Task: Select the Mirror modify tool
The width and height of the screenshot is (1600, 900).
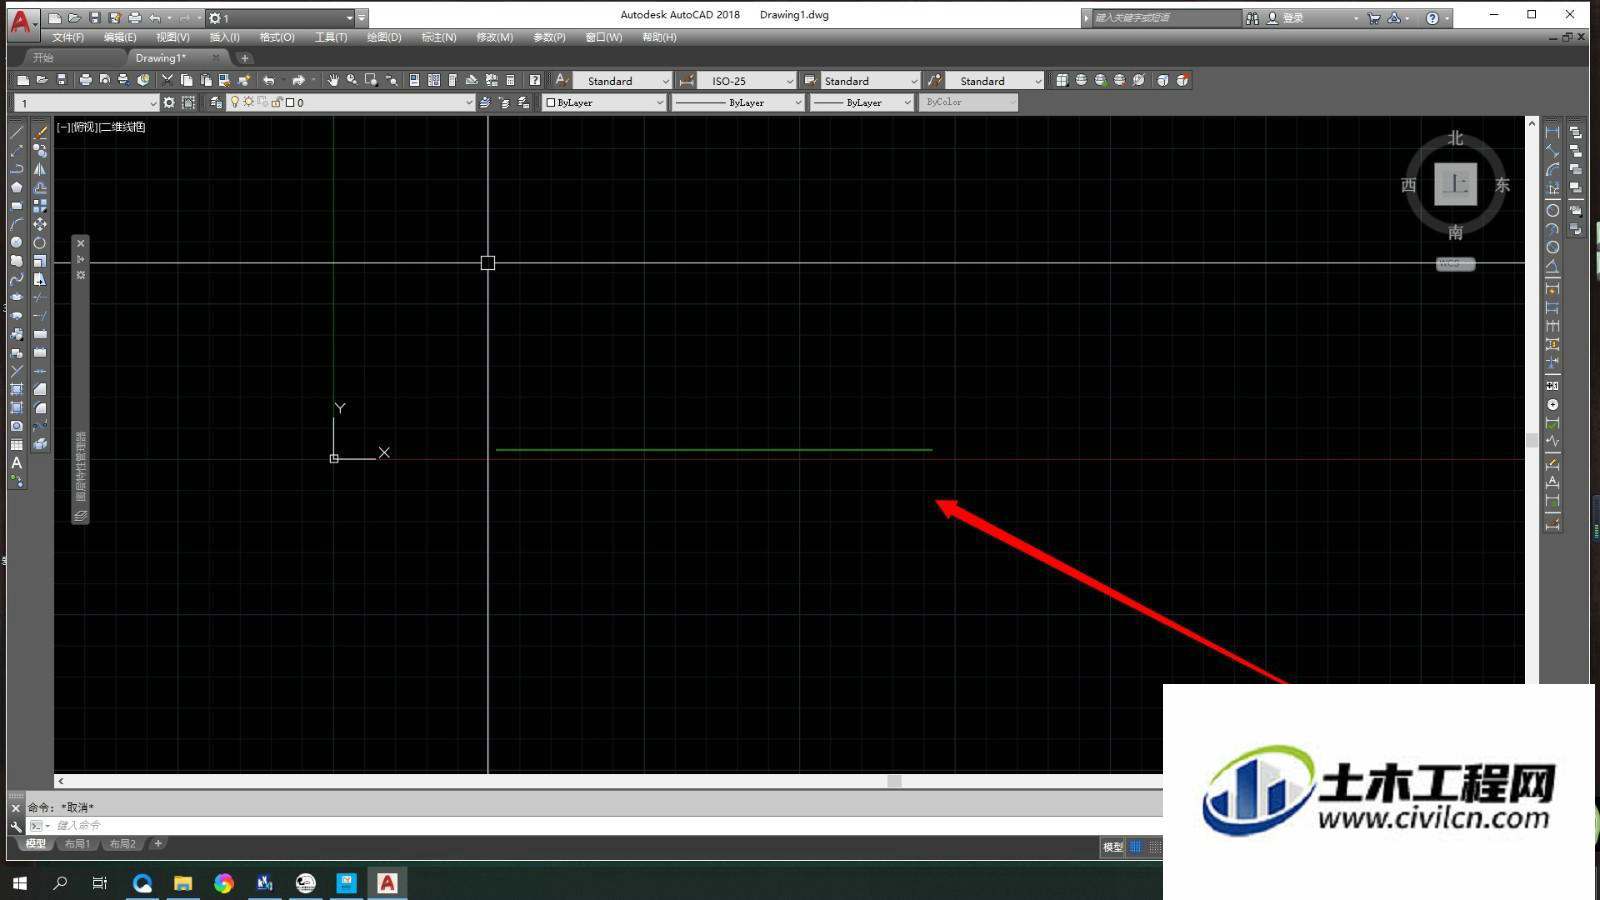Action: 40,169
